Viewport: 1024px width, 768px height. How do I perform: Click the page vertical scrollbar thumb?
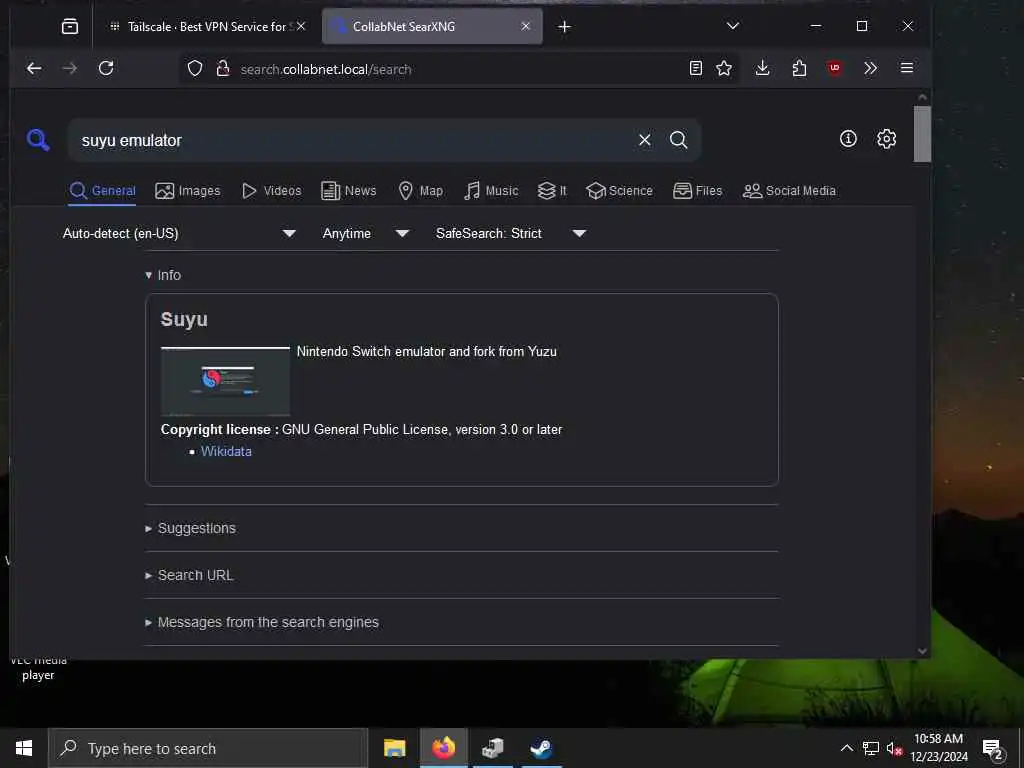click(x=921, y=133)
